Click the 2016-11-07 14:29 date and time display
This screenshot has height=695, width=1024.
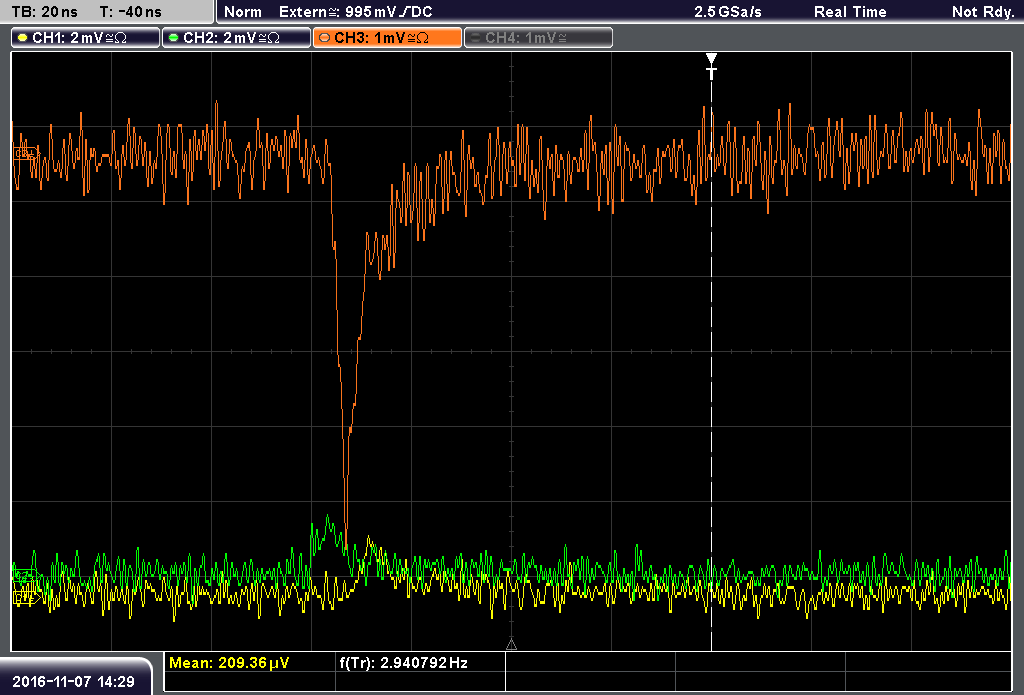click(73, 682)
